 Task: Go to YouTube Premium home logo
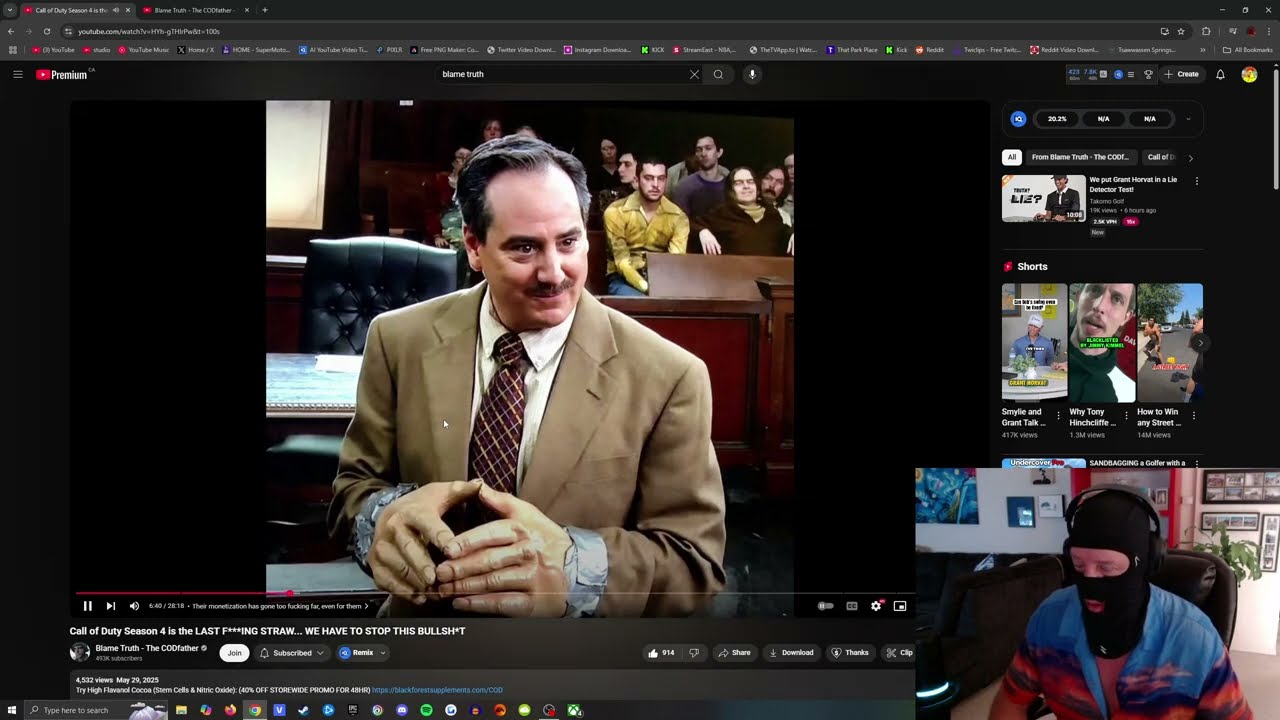pos(62,75)
